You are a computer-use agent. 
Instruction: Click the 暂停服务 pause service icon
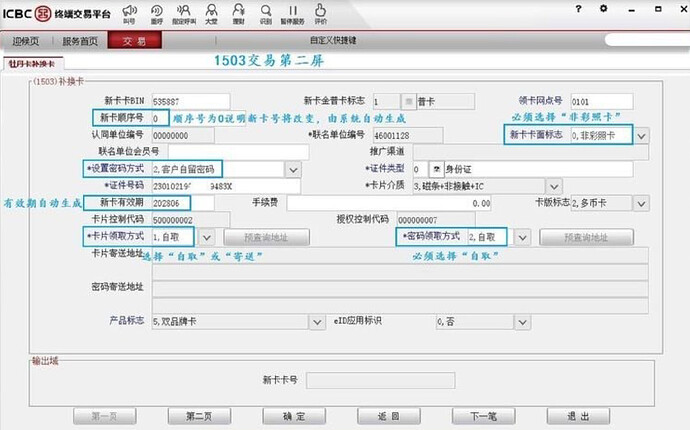pyautogui.click(x=293, y=14)
